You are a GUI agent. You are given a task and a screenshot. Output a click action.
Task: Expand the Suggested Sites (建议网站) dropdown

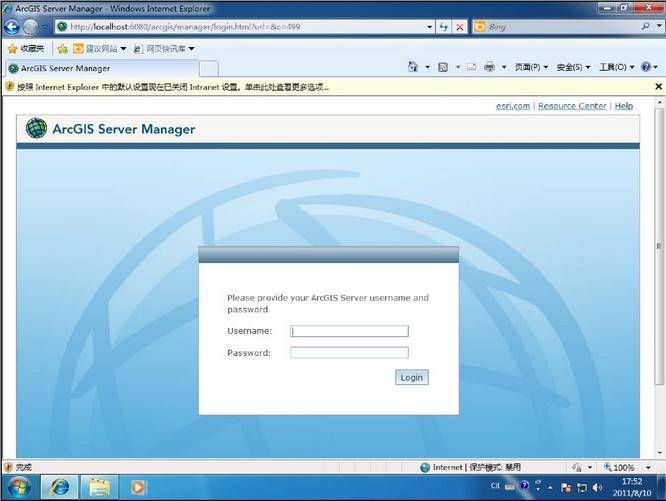point(123,49)
